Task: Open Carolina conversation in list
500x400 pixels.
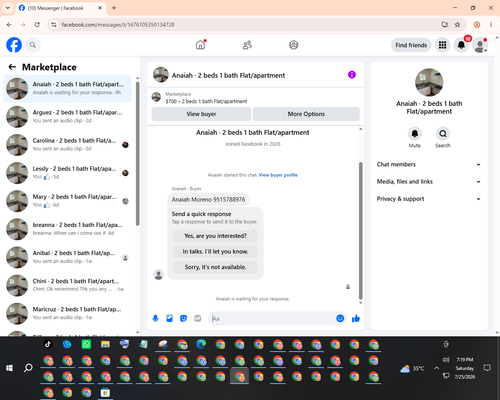Action: [68, 145]
